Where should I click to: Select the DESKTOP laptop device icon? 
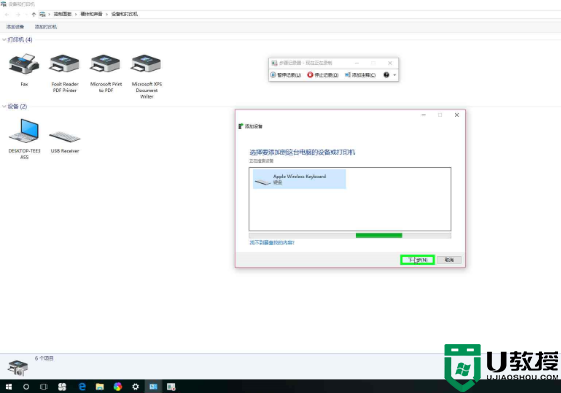24,131
